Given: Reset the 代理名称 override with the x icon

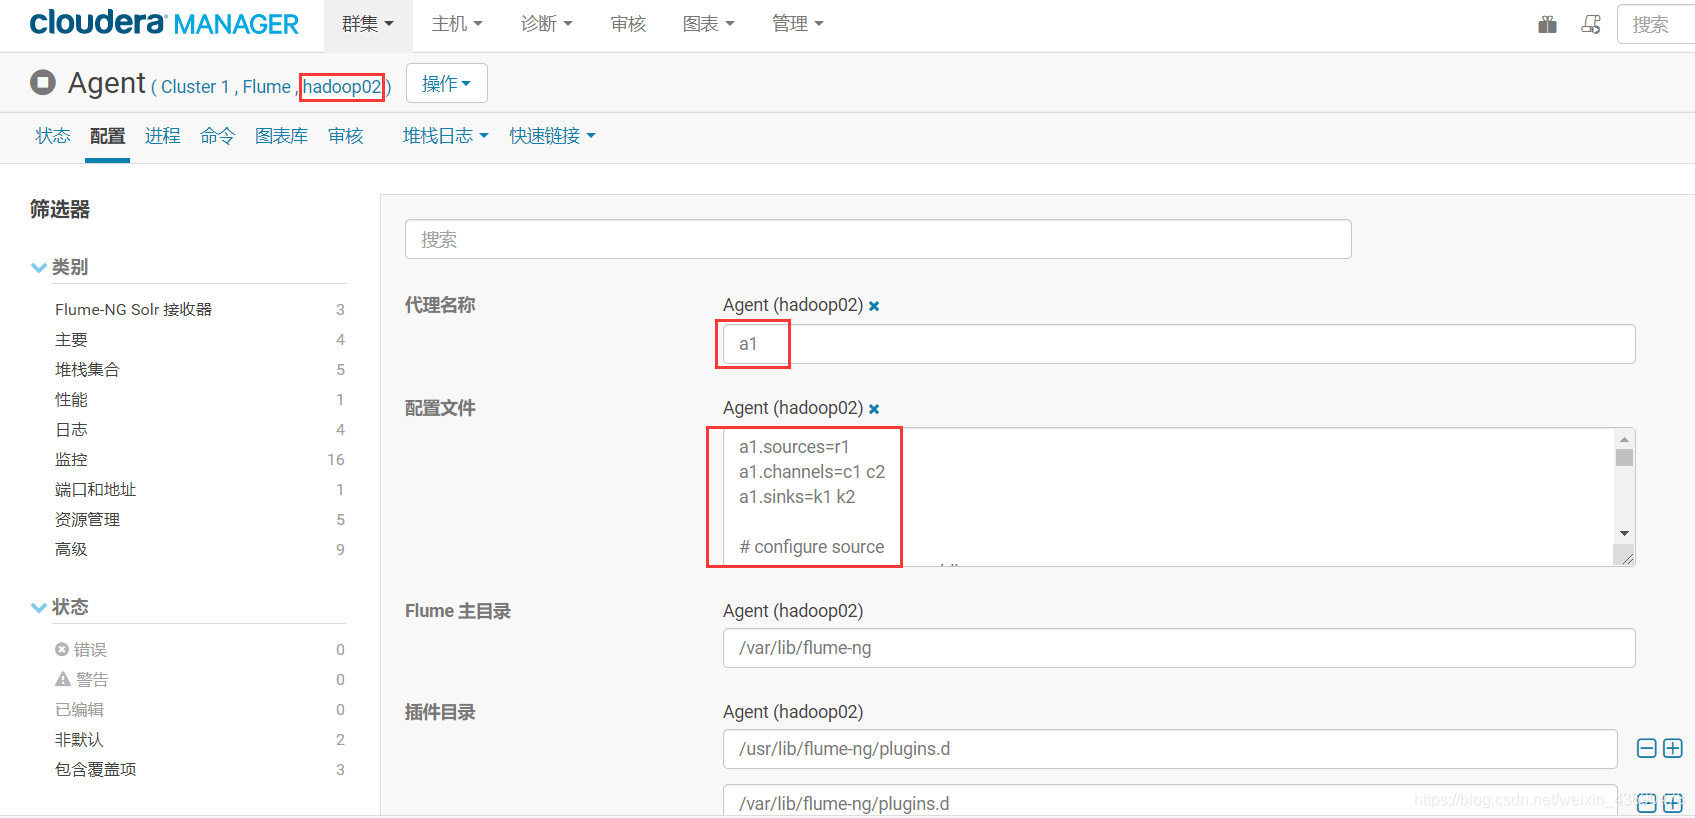Looking at the screenshot, I should click(874, 306).
